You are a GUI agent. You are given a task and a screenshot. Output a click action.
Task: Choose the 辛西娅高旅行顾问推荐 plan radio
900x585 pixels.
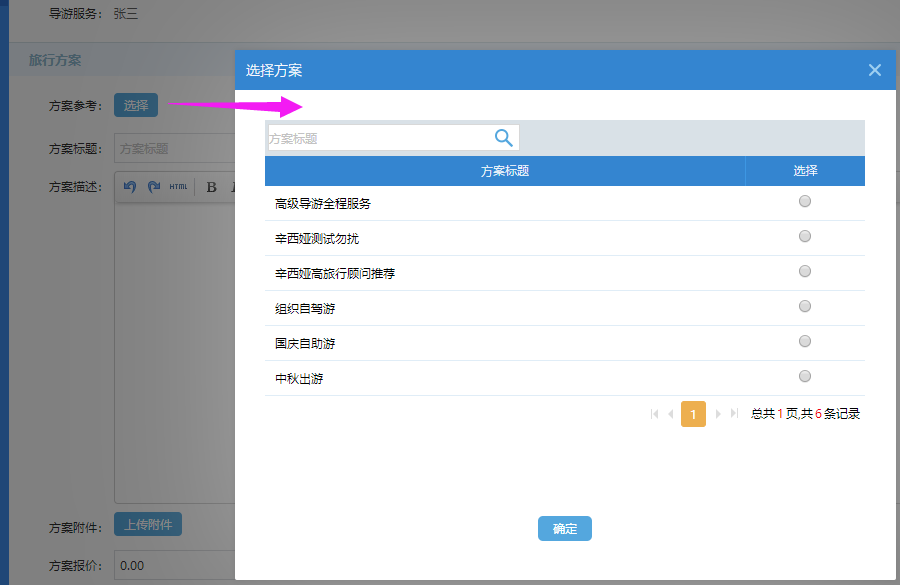[805, 272]
